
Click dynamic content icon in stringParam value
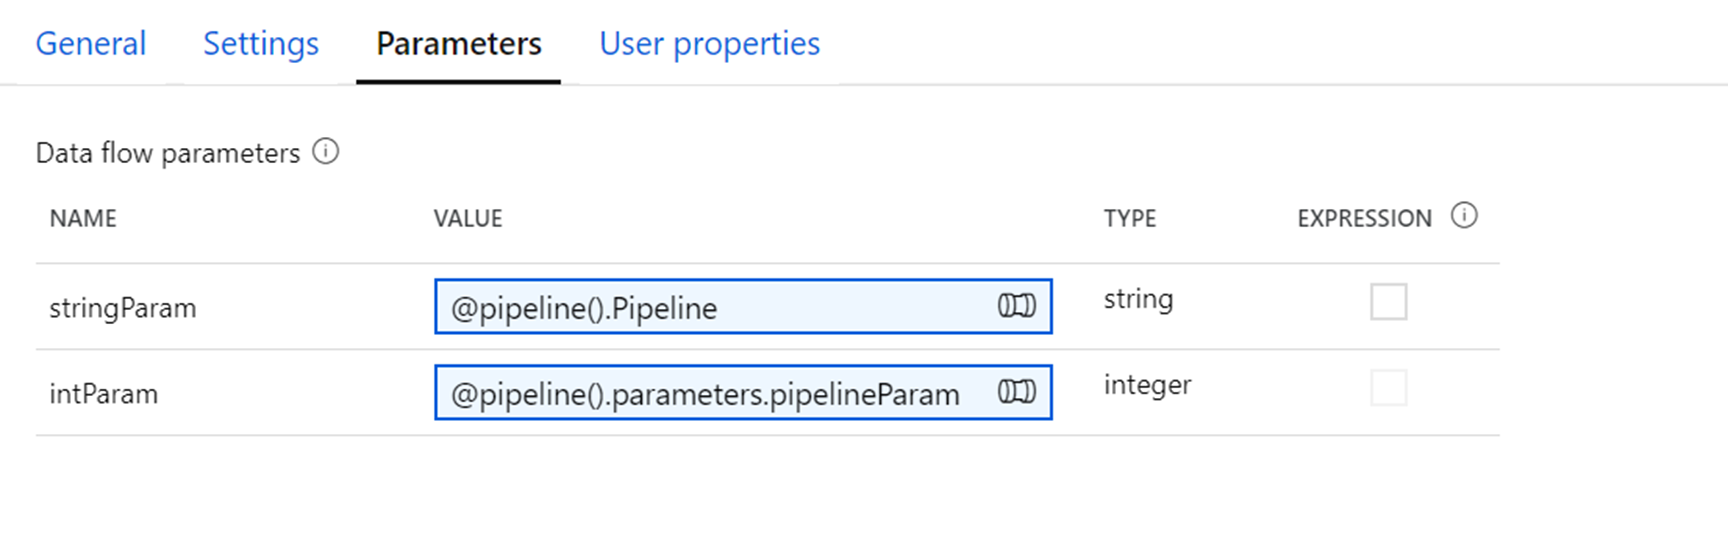(x=1016, y=306)
